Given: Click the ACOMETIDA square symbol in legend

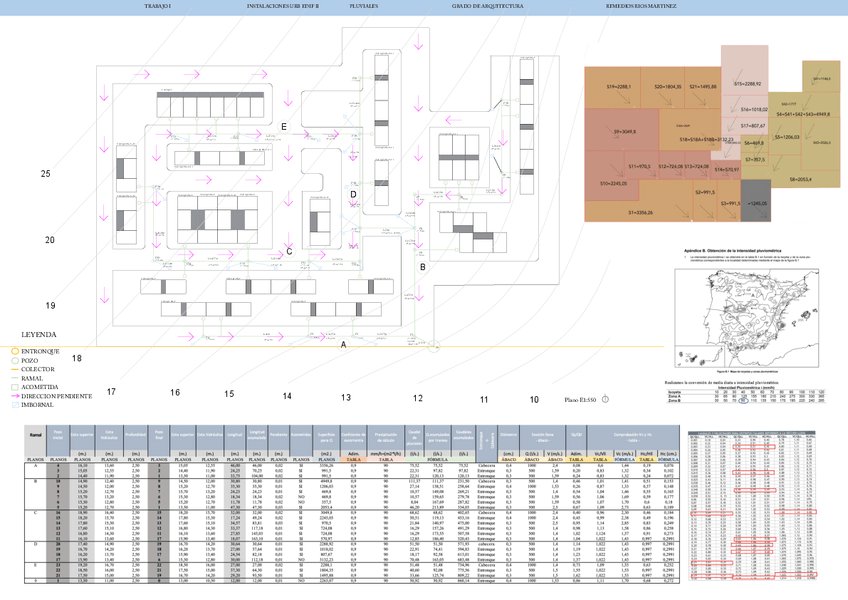Looking at the screenshot, I should click(14, 388).
